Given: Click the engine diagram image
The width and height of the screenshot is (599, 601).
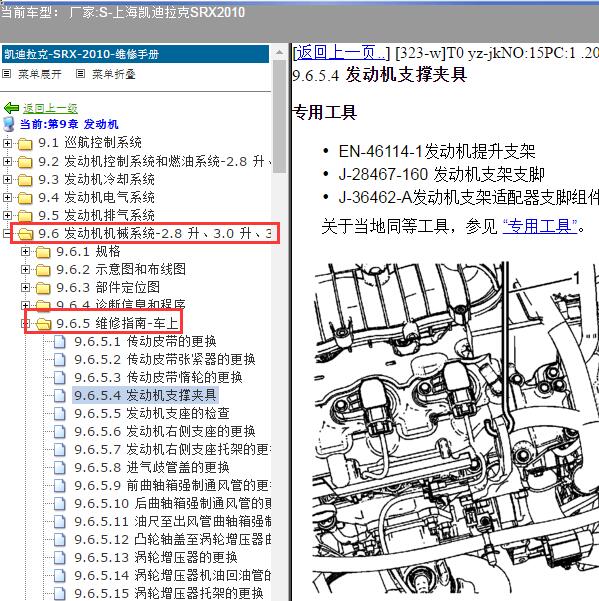Looking at the screenshot, I should [456, 429].
